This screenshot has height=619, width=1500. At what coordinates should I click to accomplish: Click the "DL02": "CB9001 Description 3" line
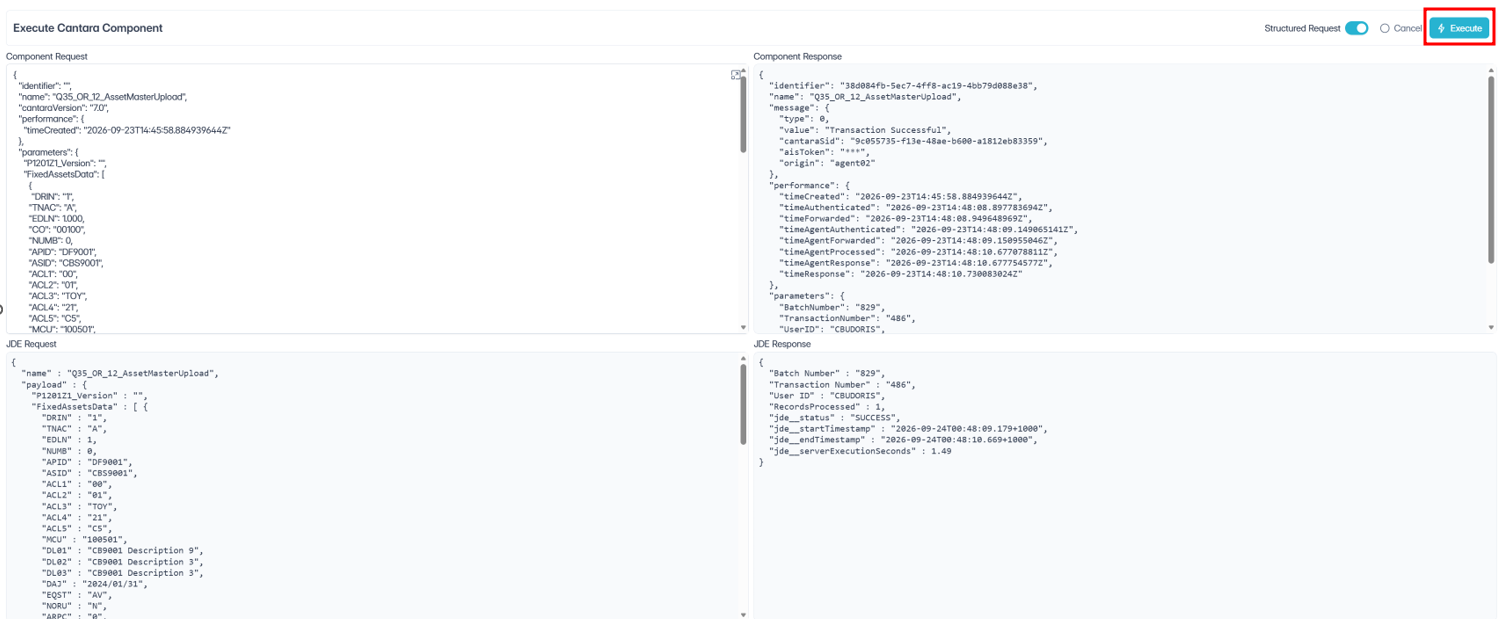123,561
